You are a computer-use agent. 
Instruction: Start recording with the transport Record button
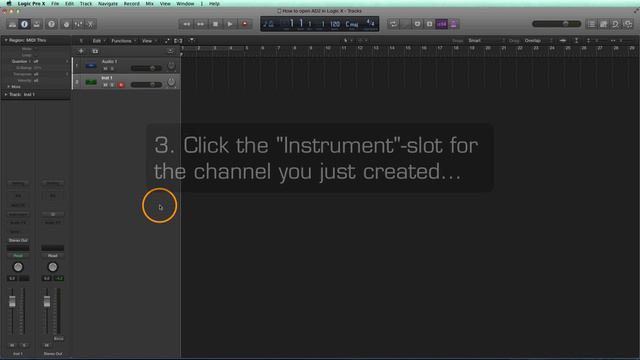pos(244,24)
